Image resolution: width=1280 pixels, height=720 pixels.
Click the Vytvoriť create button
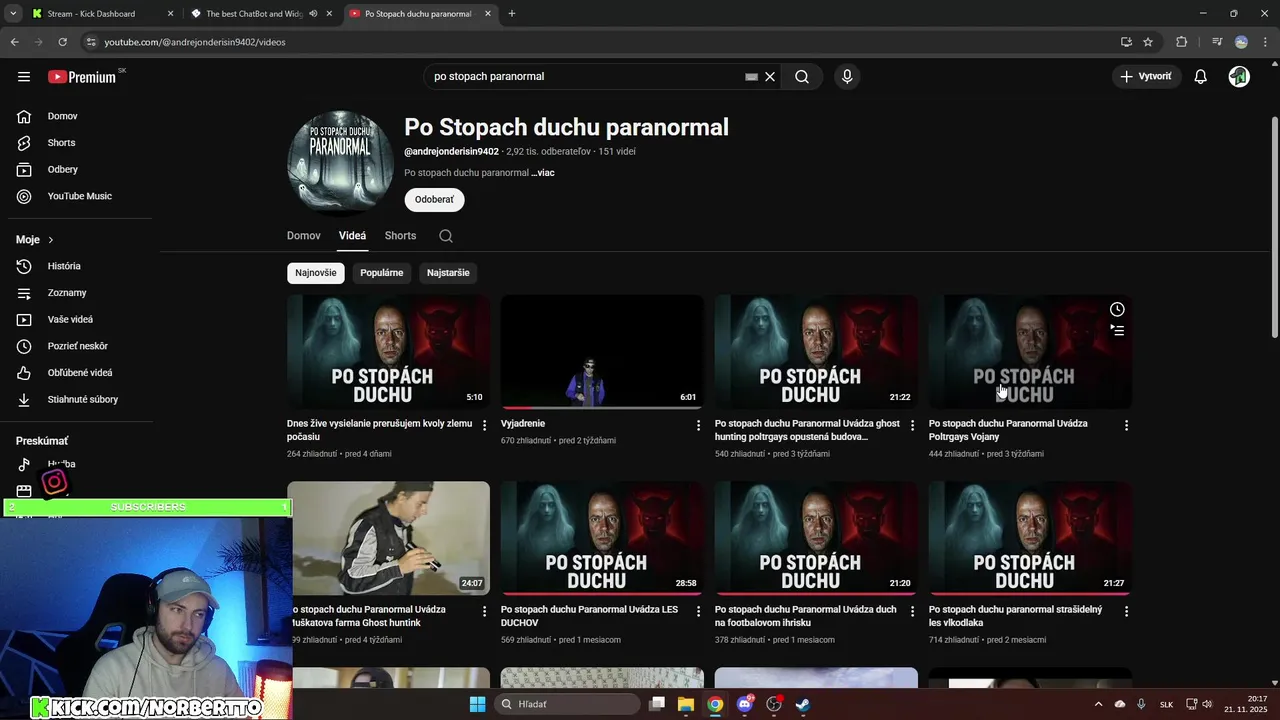pos(1146,77)
